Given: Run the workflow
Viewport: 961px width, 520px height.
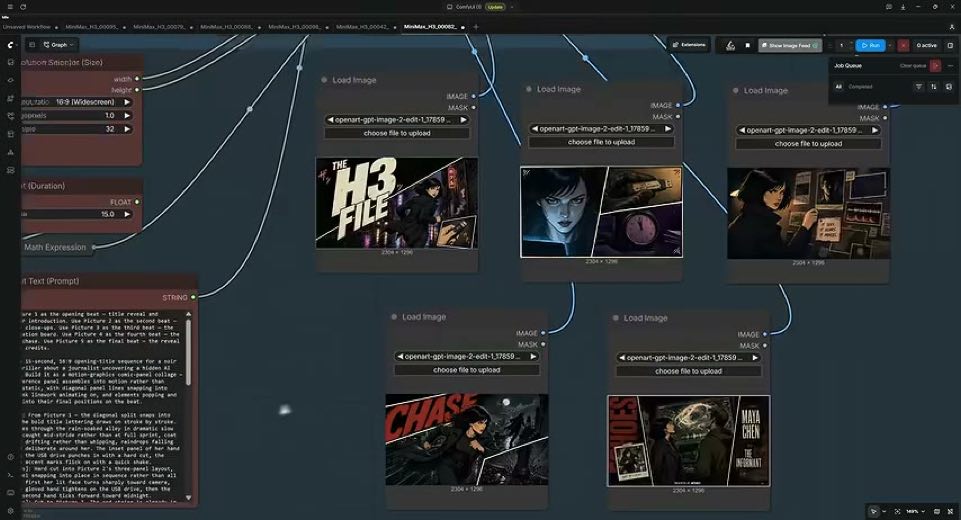Looking at the screenshot, I should 870,45.
